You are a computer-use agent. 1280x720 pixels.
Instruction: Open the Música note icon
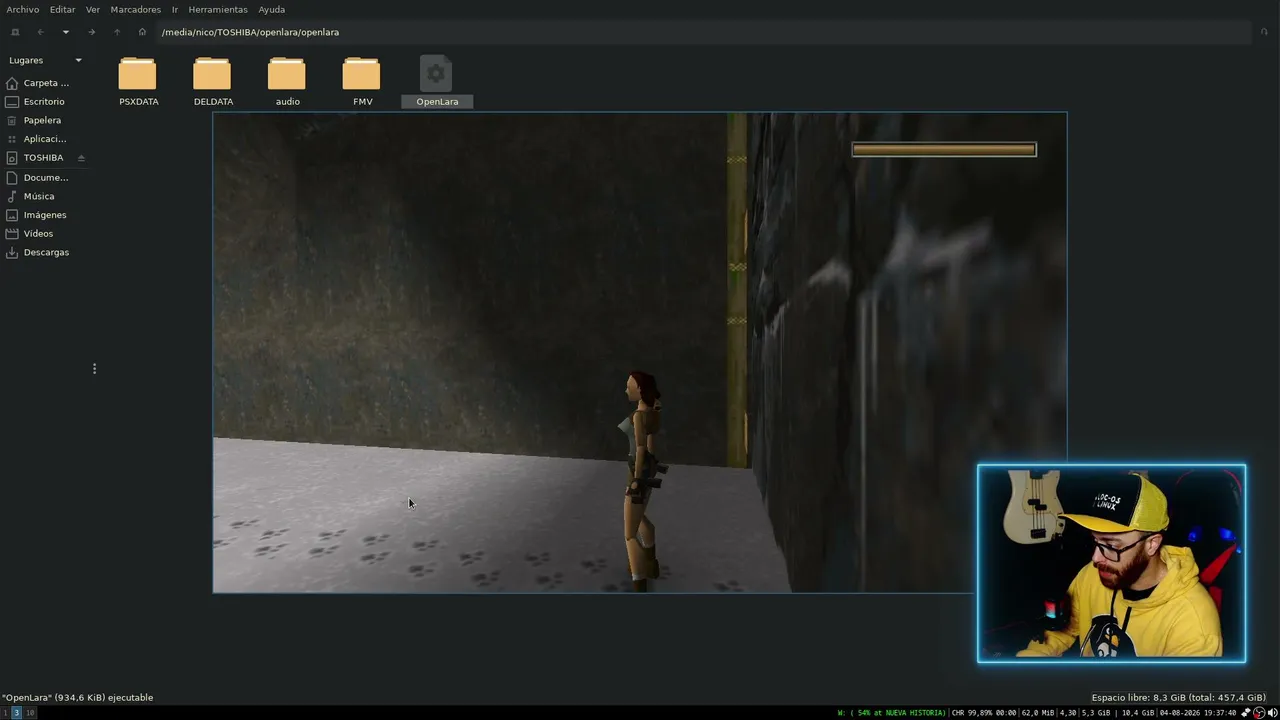coord(12,196)
